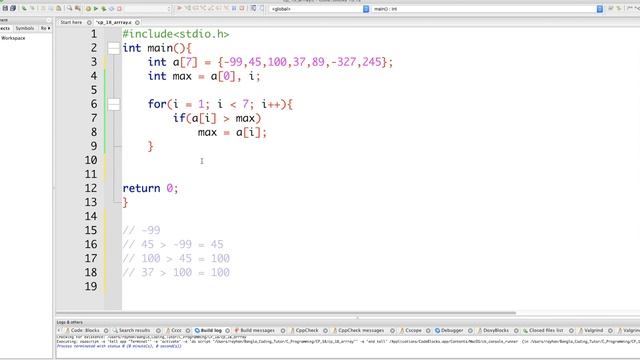This screenshot has height=360, width=640.
Task: Click the 'Logs & others' panel title
Action: (69, 322)
